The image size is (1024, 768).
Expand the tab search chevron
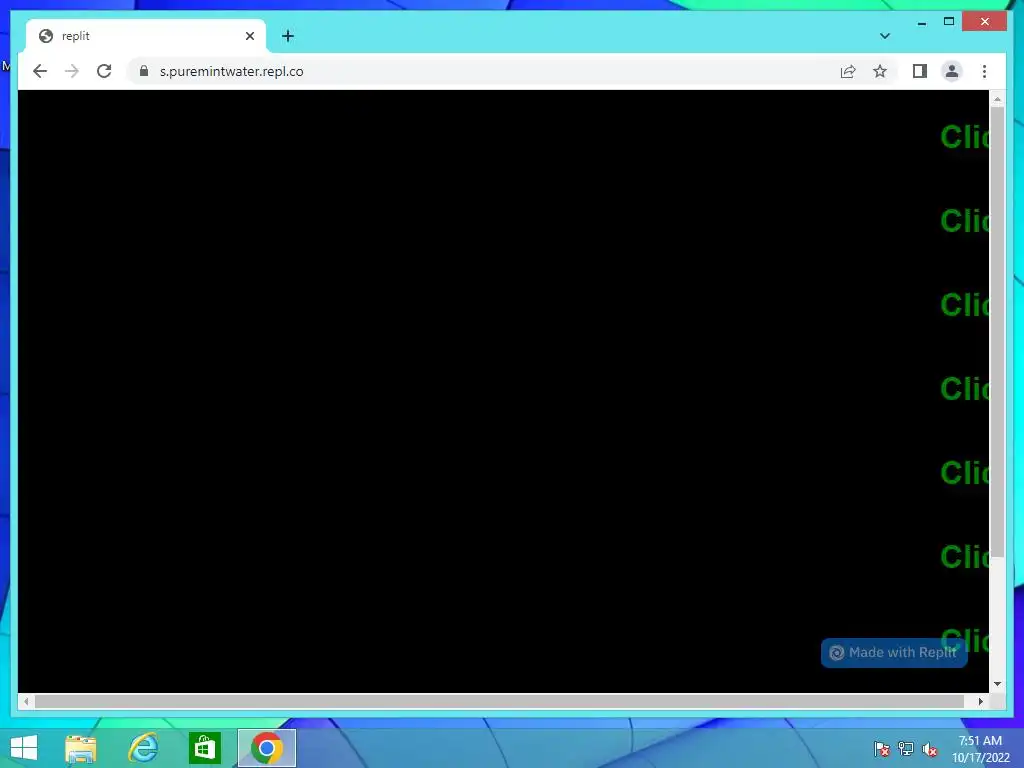(885, 36)
